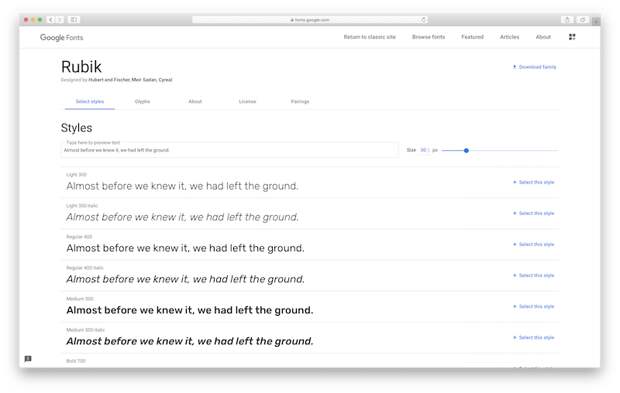This screenshot has width=620, height=393.
Task: Download the Rubik font family
Action: coord(534,67)
